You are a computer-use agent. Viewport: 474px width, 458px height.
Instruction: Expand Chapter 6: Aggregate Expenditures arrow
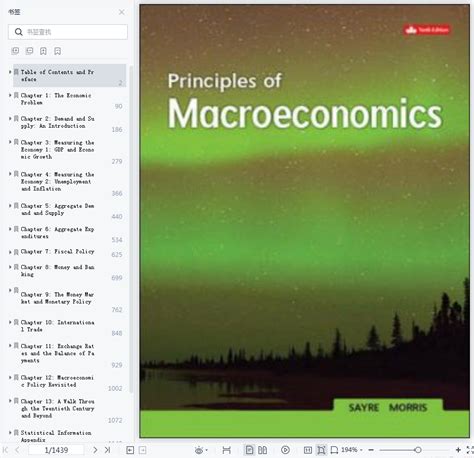10,229
